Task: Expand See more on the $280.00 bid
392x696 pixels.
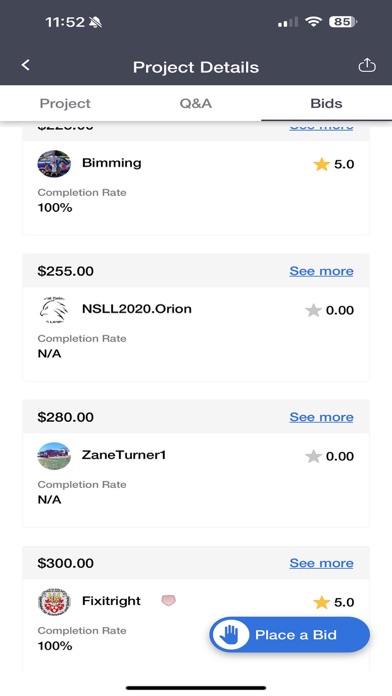Action: click(x=321, y=417)
